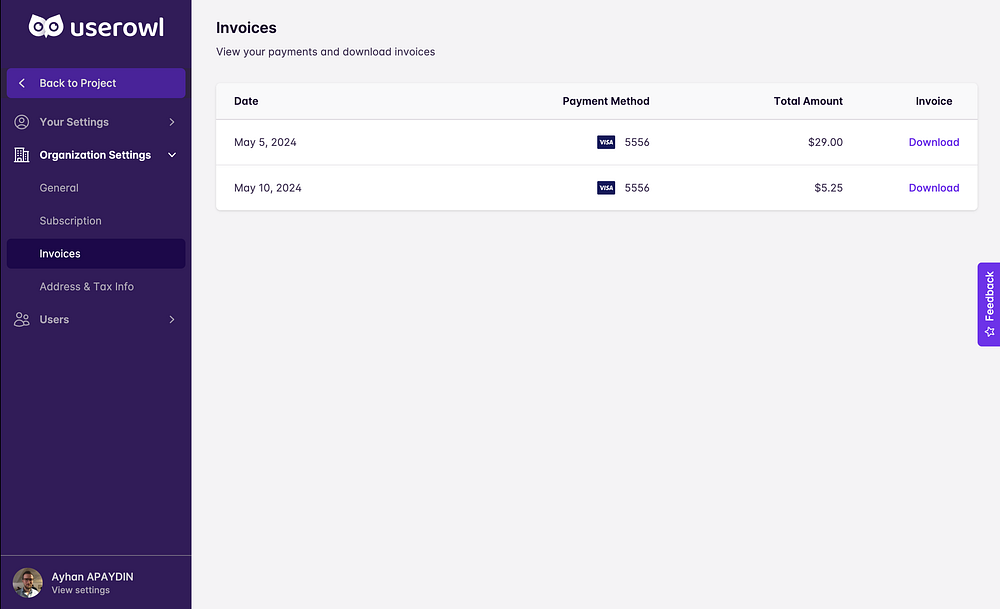Click Ayhan APAYDIN's profile avatar
Image resolution: width=1000 pixels, height=609 pixels.
coord(27,583)
